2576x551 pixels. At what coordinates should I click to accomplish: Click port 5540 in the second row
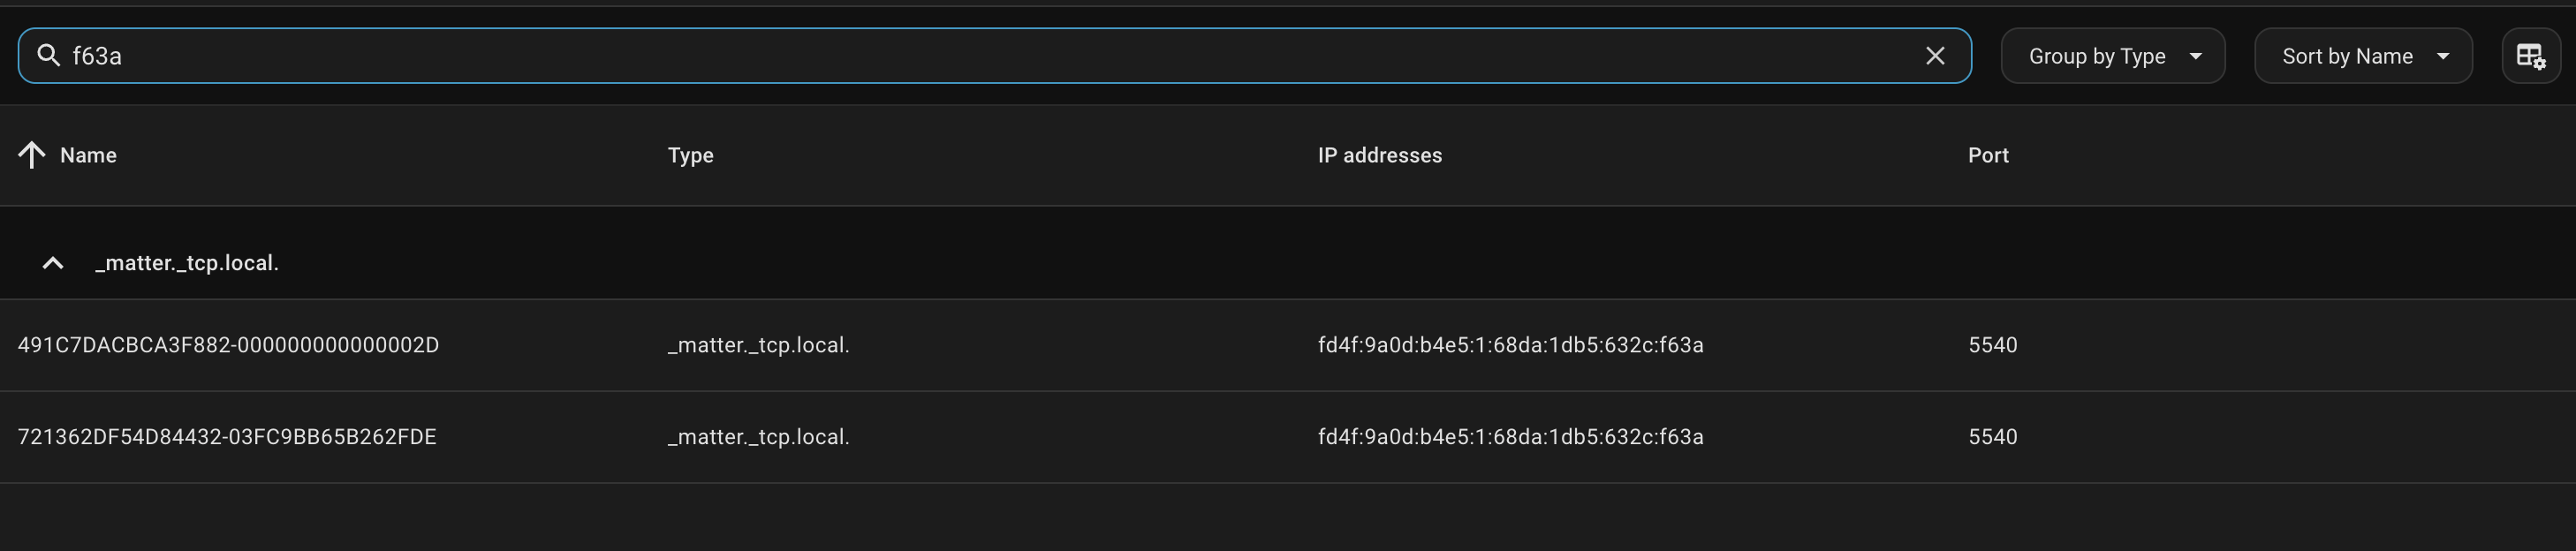pos(1992,437)
